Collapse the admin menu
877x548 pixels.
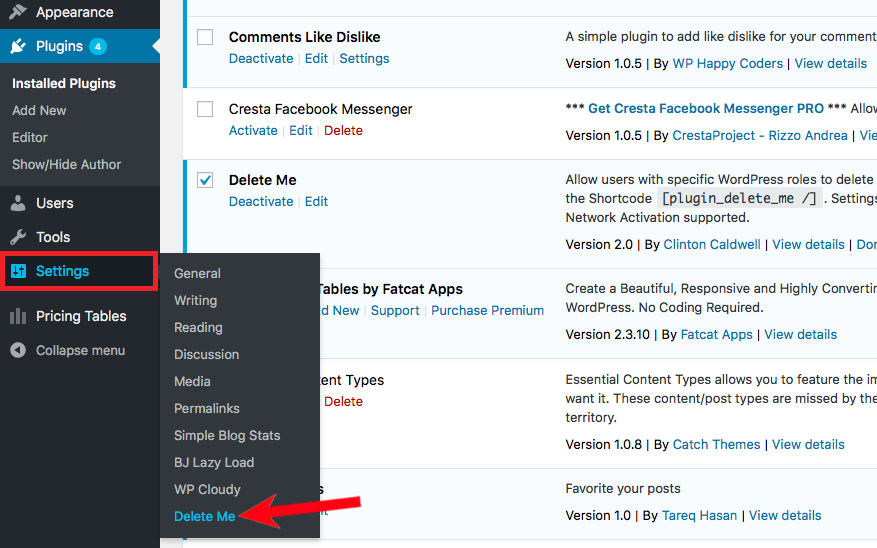[80, 351]
